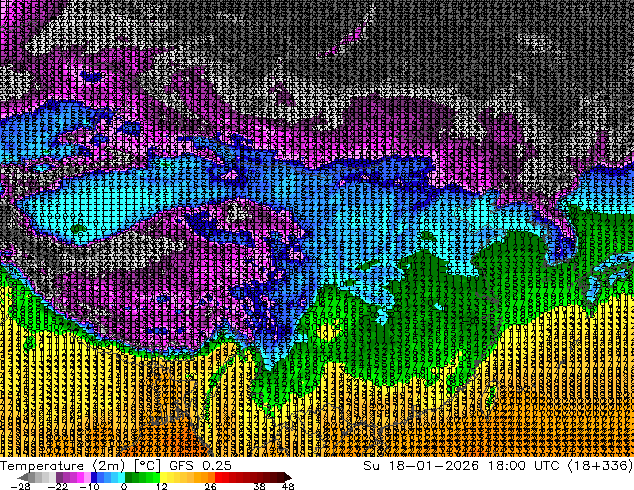Click the '-28' legend value

pos(21,486)
